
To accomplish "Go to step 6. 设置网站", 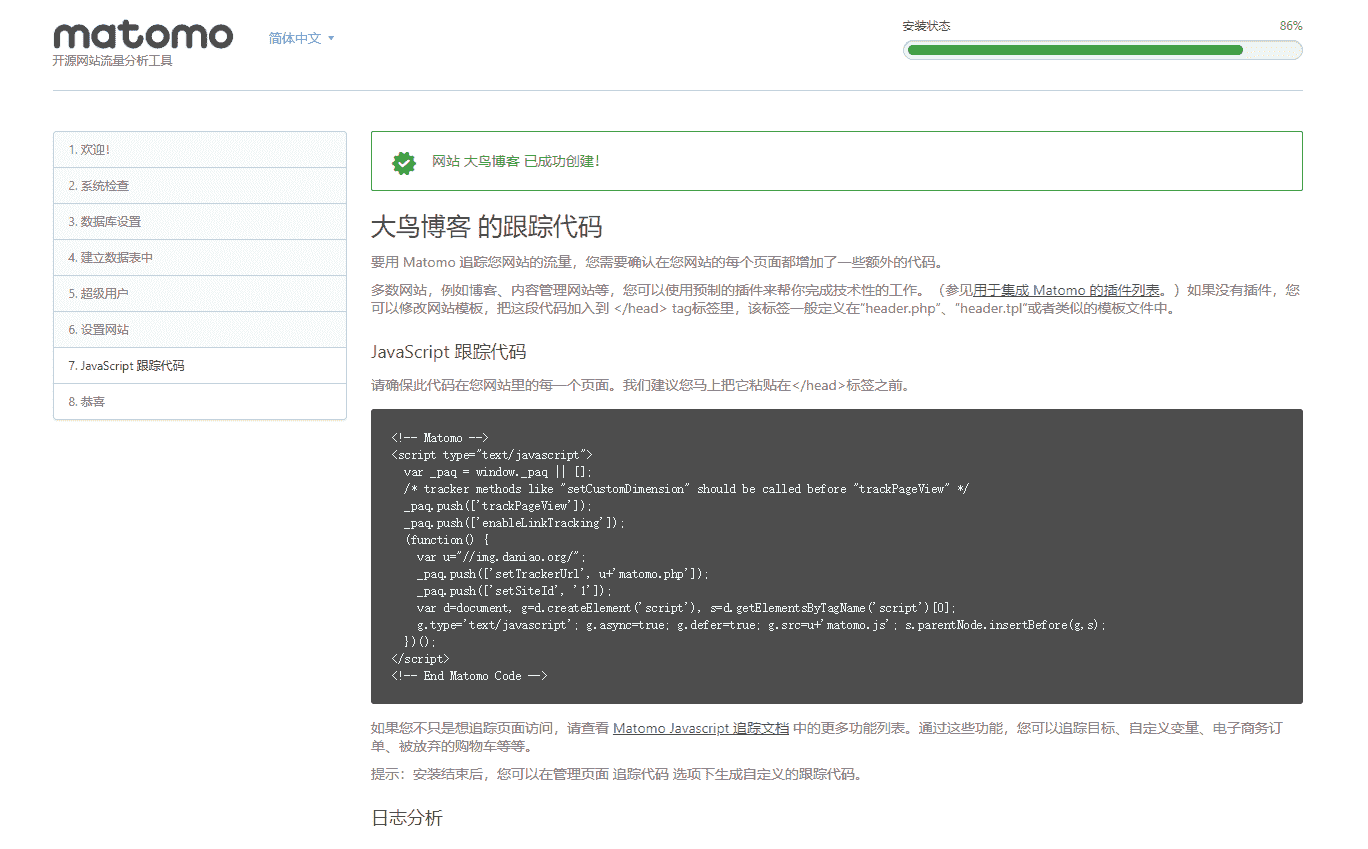I will [x=200, y=330].
